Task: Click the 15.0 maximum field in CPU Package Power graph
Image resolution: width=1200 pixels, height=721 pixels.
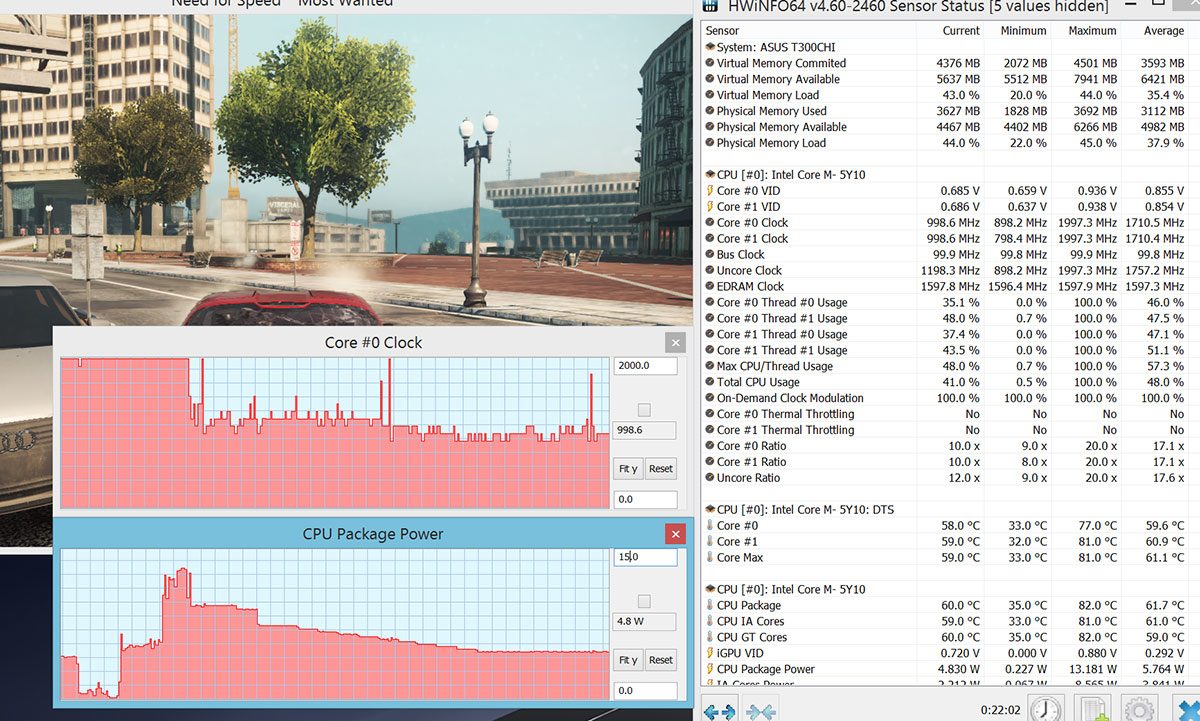Action: click(x=645, y=557)
